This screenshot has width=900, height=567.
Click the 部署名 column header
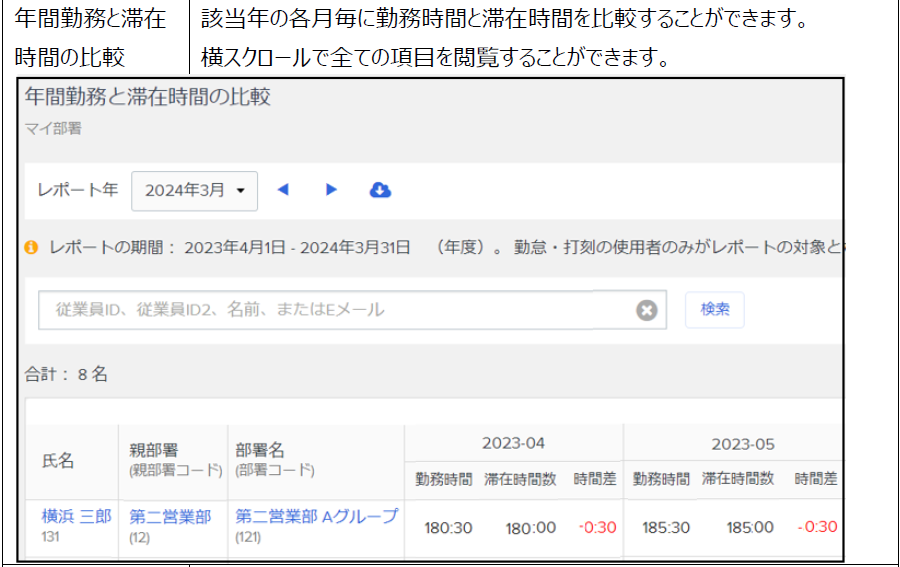(x=260, y=451)
